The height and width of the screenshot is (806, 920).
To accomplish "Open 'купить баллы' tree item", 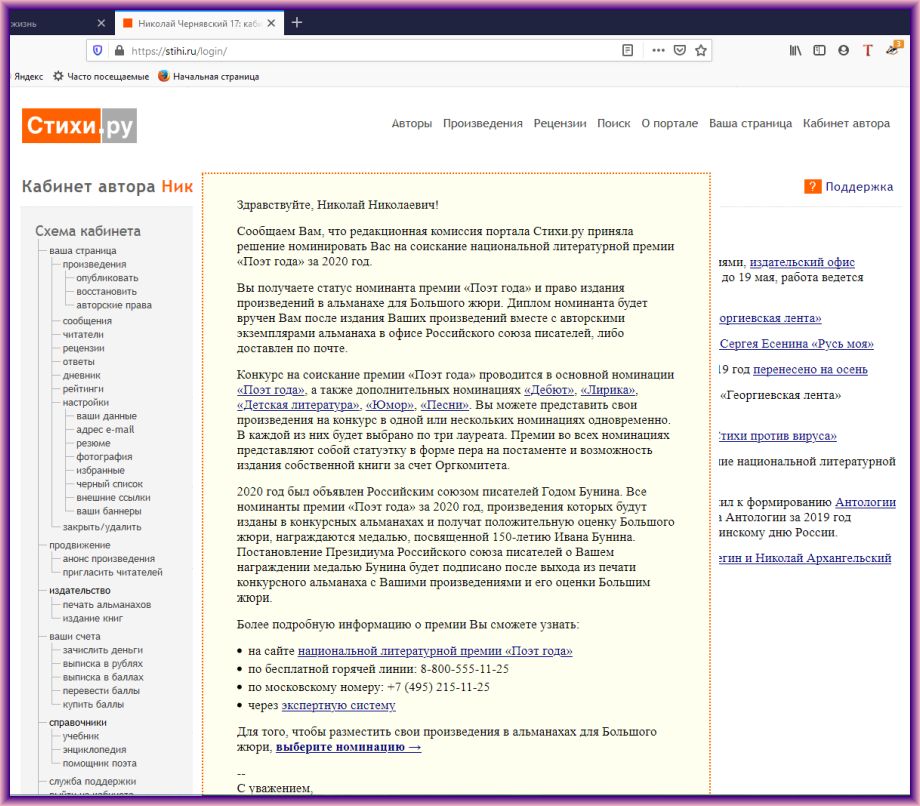I will (x=93, y=704).
